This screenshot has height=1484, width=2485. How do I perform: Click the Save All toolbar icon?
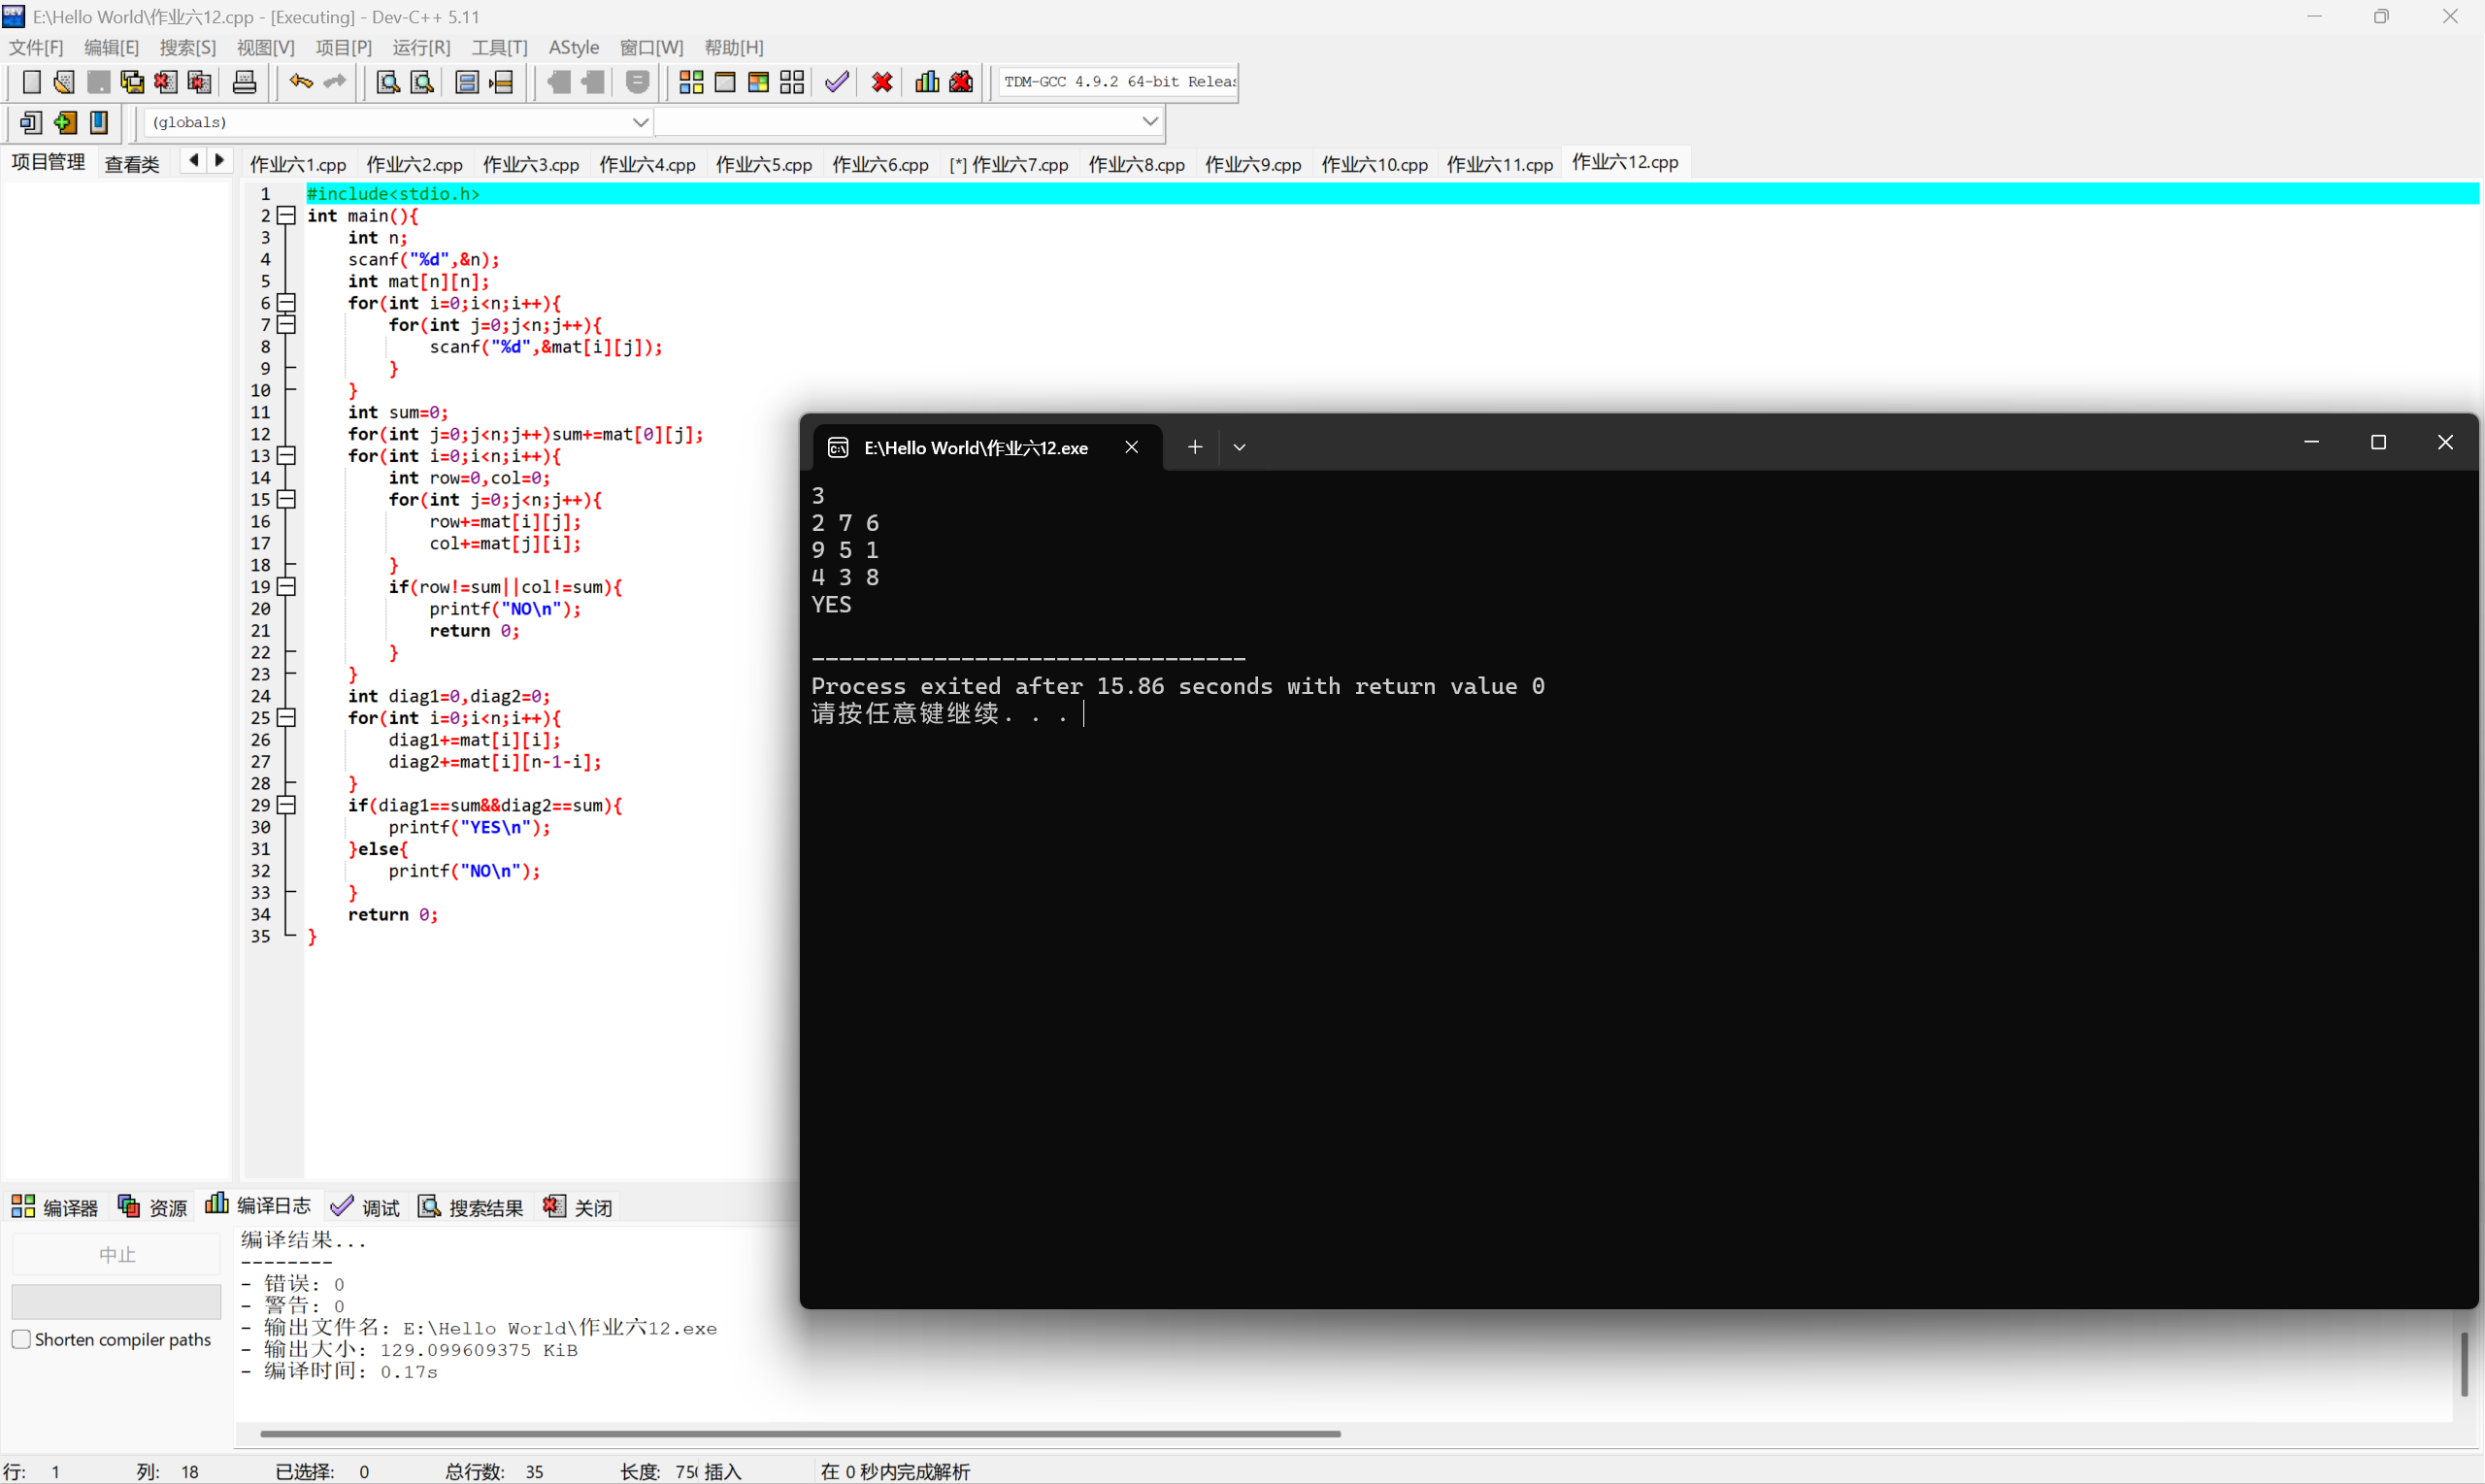click(x=132, y=82)
